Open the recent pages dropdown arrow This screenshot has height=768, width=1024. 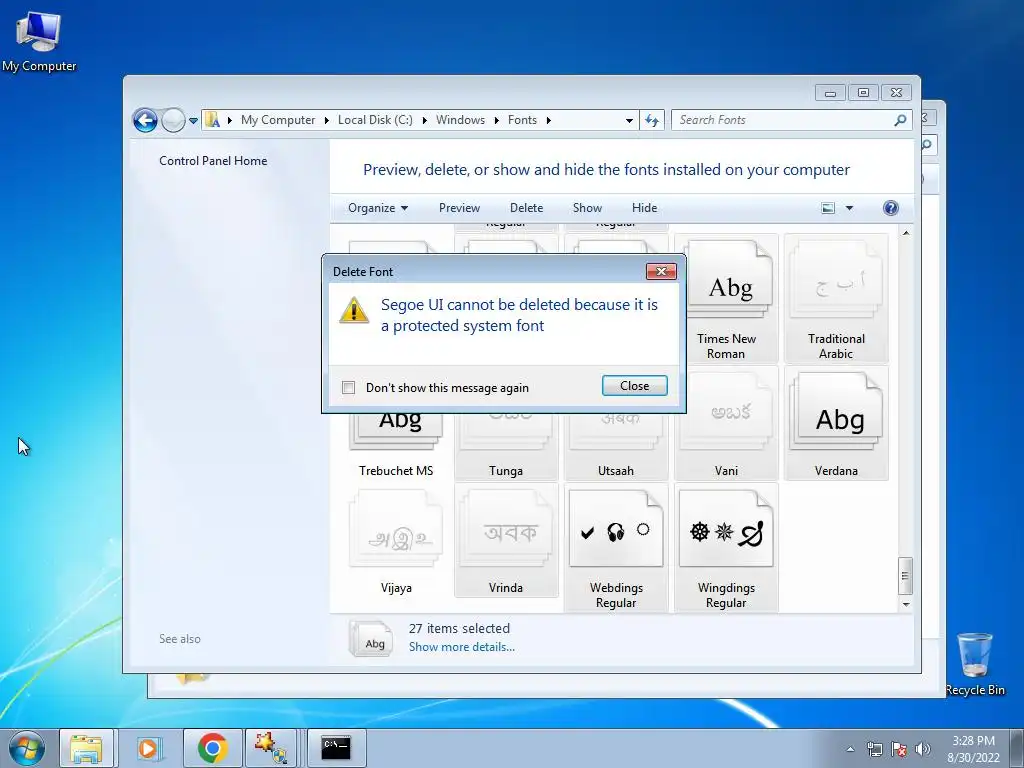tap(193, 121)
